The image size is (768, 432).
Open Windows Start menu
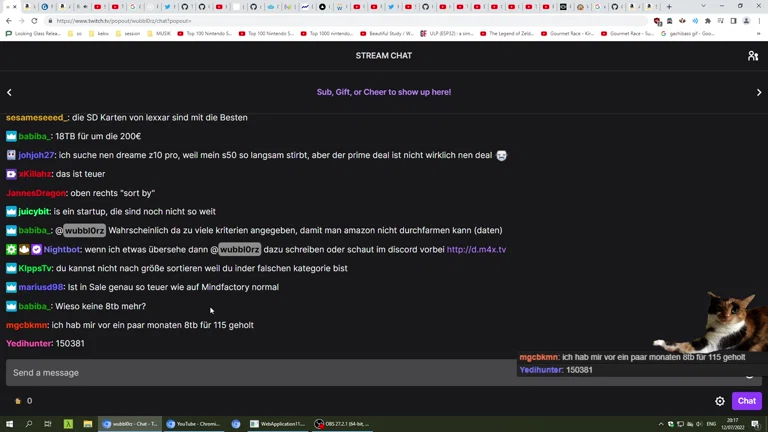click(9, 424)
